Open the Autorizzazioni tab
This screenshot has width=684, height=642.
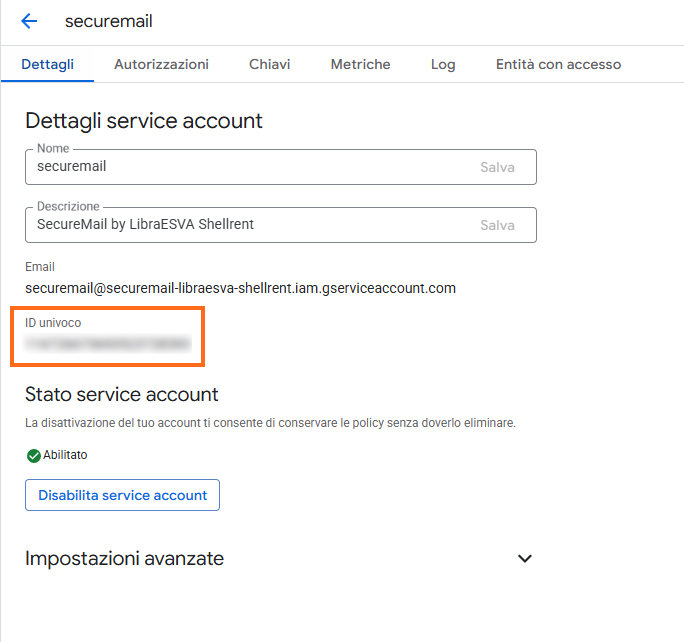161,64
